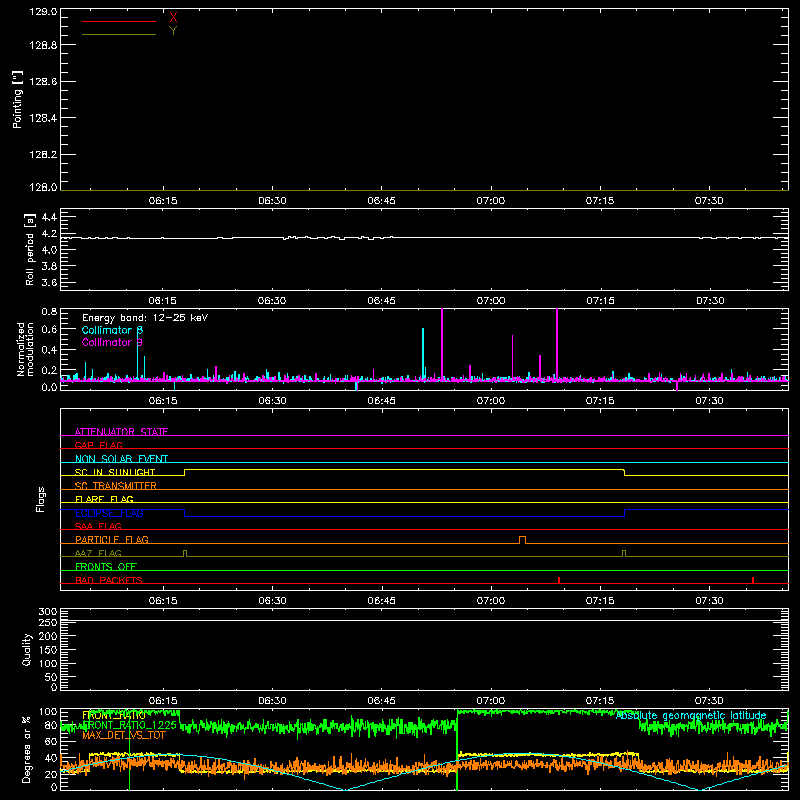This screenshot has height=800, width=800.
Task: Click the 60 tick on Degrees axis
Action: 51,741
